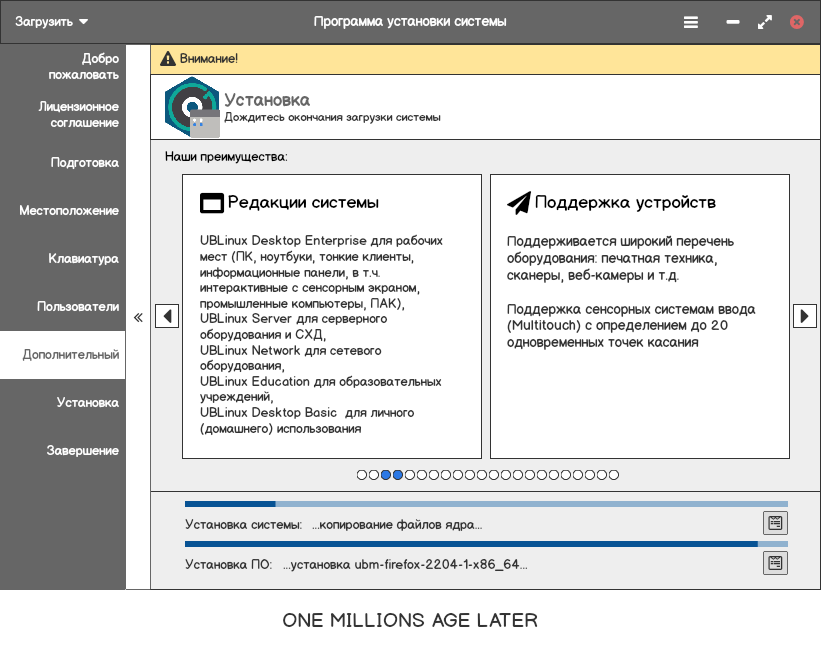Go to the Лицензионное соглашение step
Viewport: 821px width, 649px height.
78,115
